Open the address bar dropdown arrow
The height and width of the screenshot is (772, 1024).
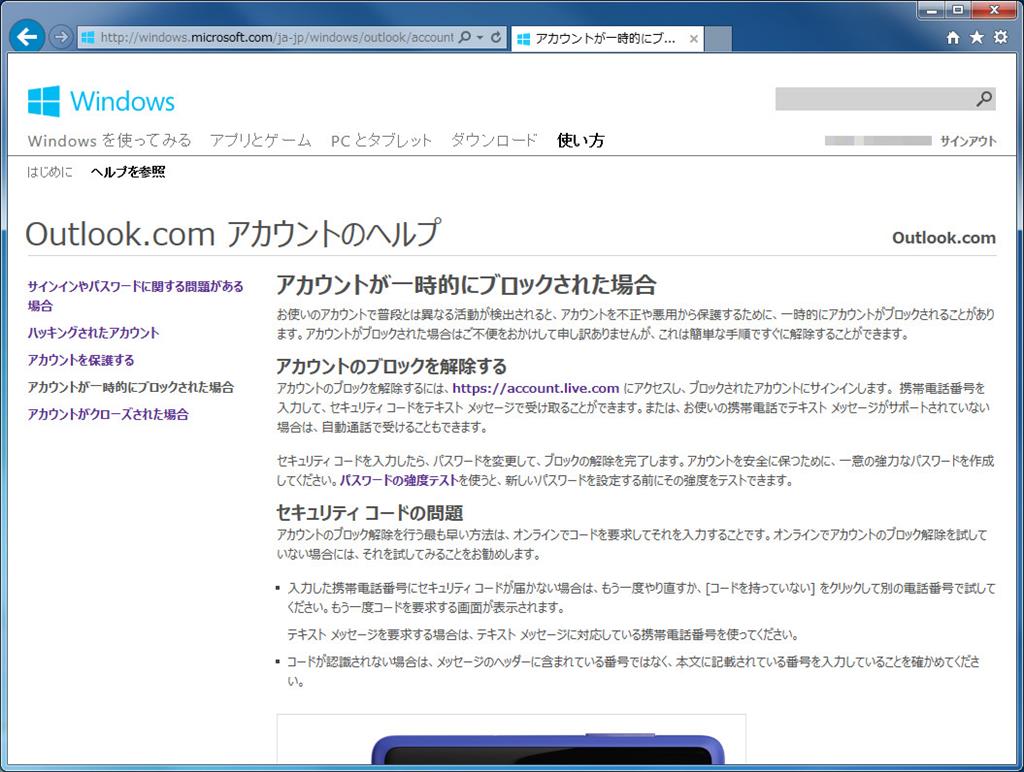tap(480, 37)
